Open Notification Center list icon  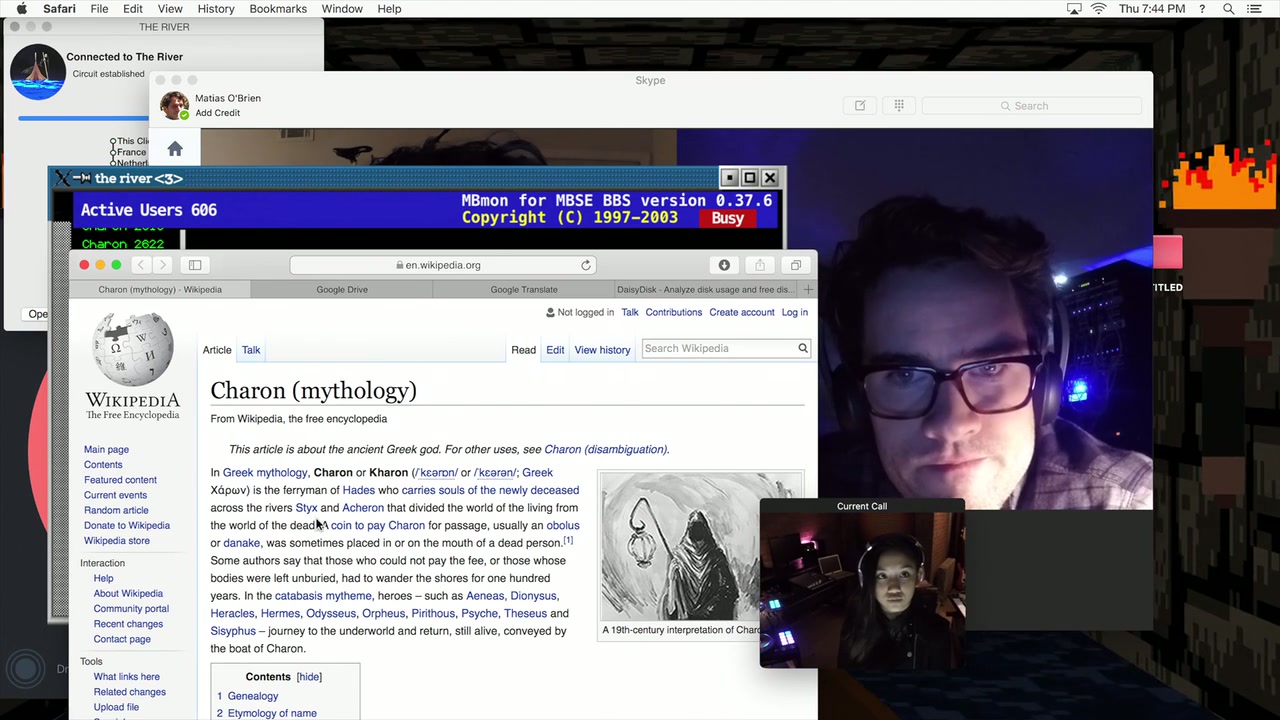pos(1254,9)
